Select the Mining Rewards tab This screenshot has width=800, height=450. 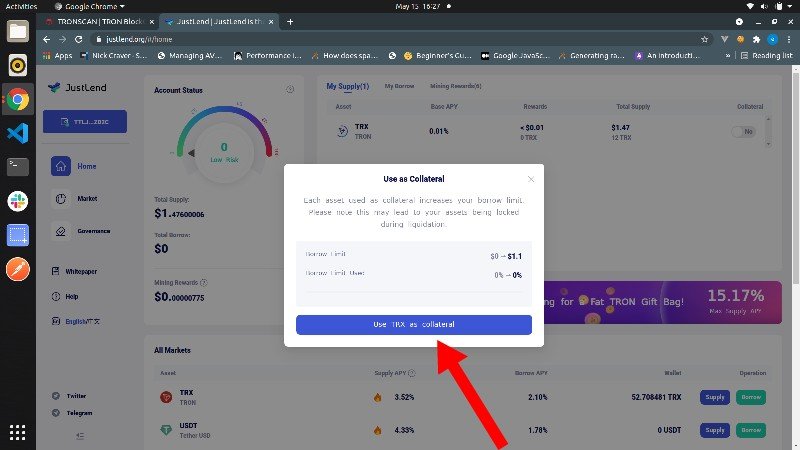(x=456, y=86)
